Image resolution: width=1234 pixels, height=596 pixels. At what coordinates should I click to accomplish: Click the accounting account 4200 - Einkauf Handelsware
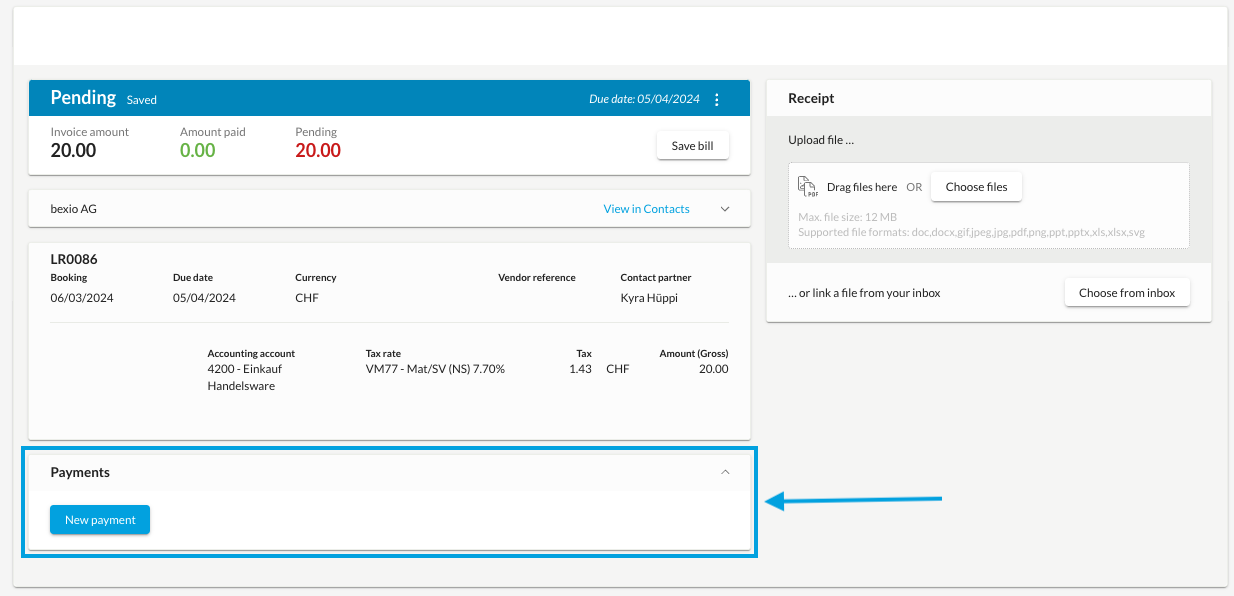[x=246, y=377]
